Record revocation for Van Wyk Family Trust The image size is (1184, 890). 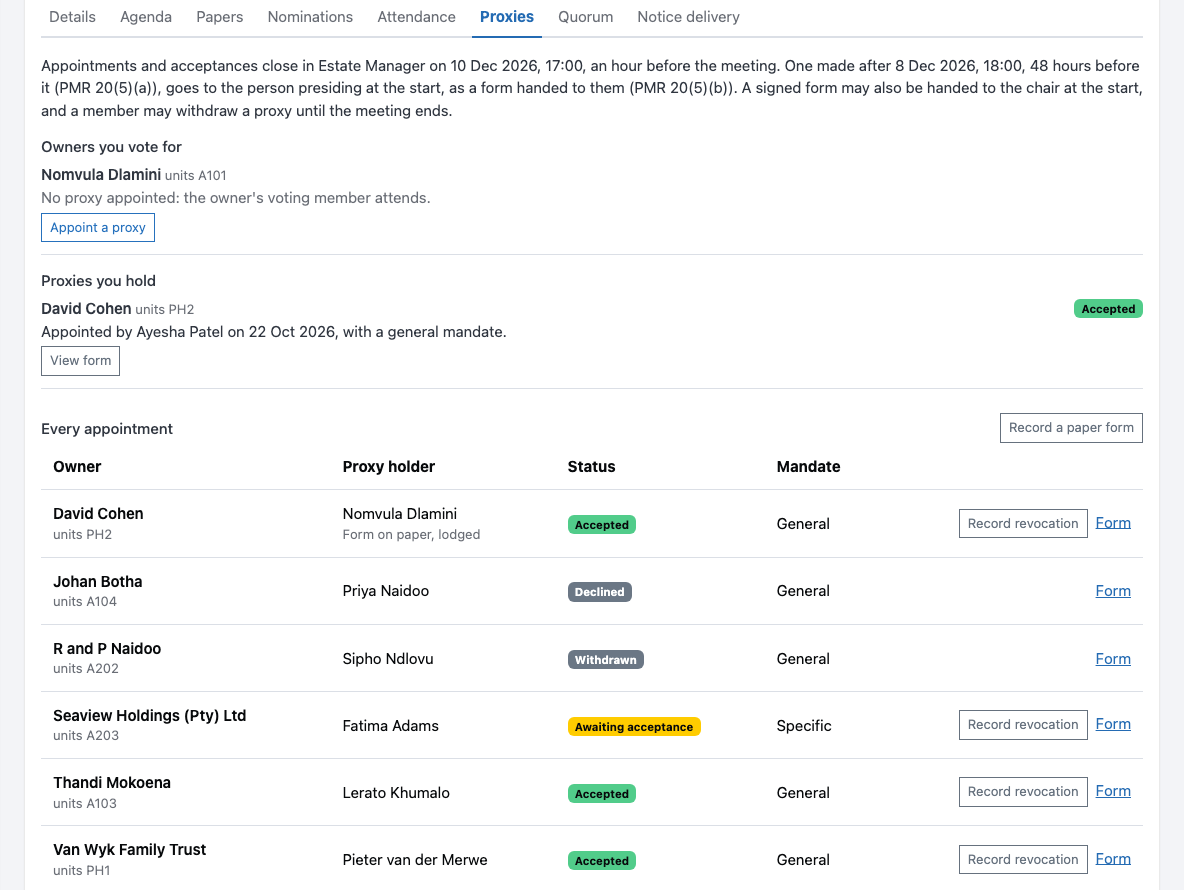(1023, 859)
